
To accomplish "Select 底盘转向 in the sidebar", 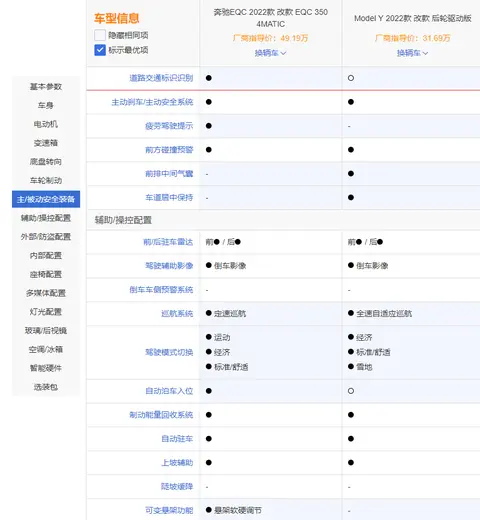I will click(x=46, y=162).
